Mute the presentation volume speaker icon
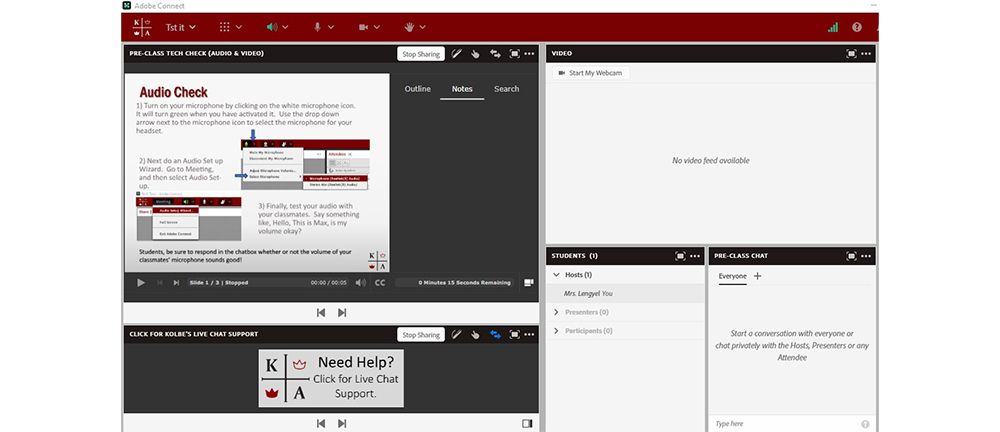Viewport: 1000px width, 432px height. coord(360,283)
